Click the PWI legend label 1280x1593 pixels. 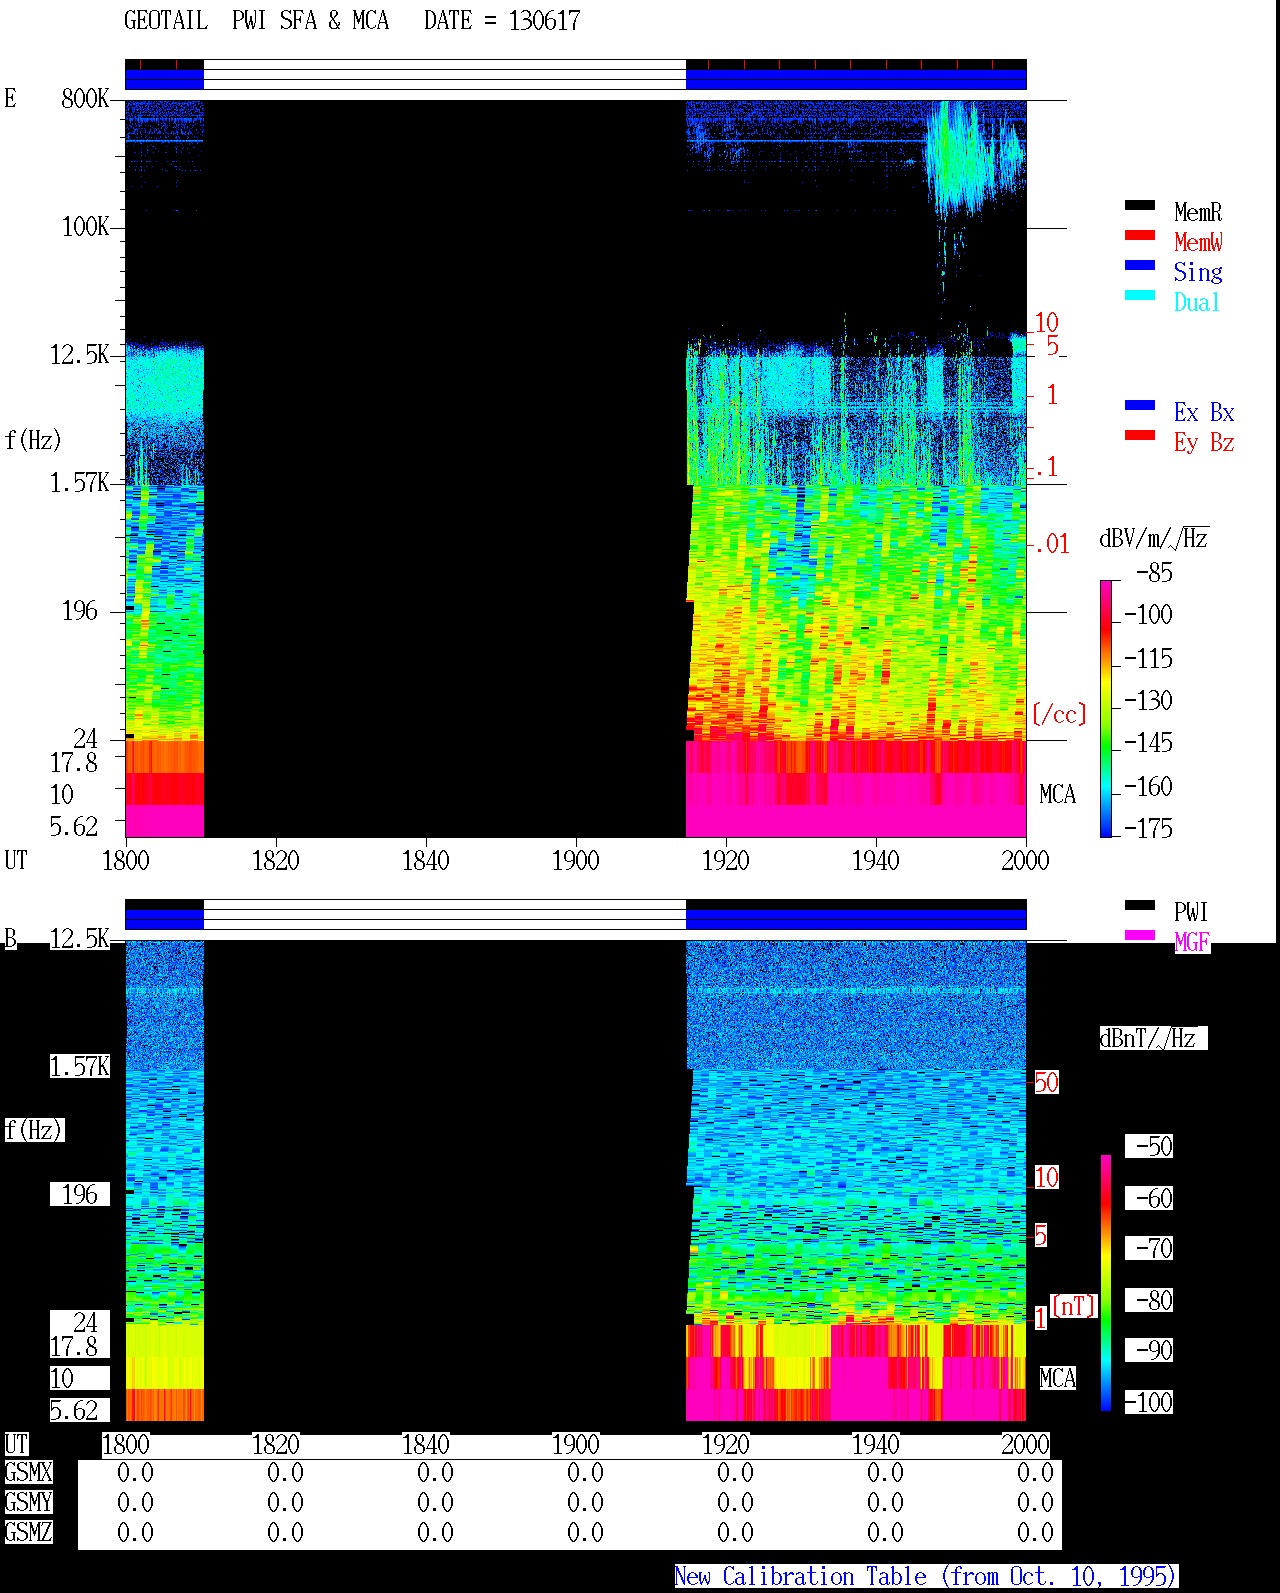tap(1192, 912)
